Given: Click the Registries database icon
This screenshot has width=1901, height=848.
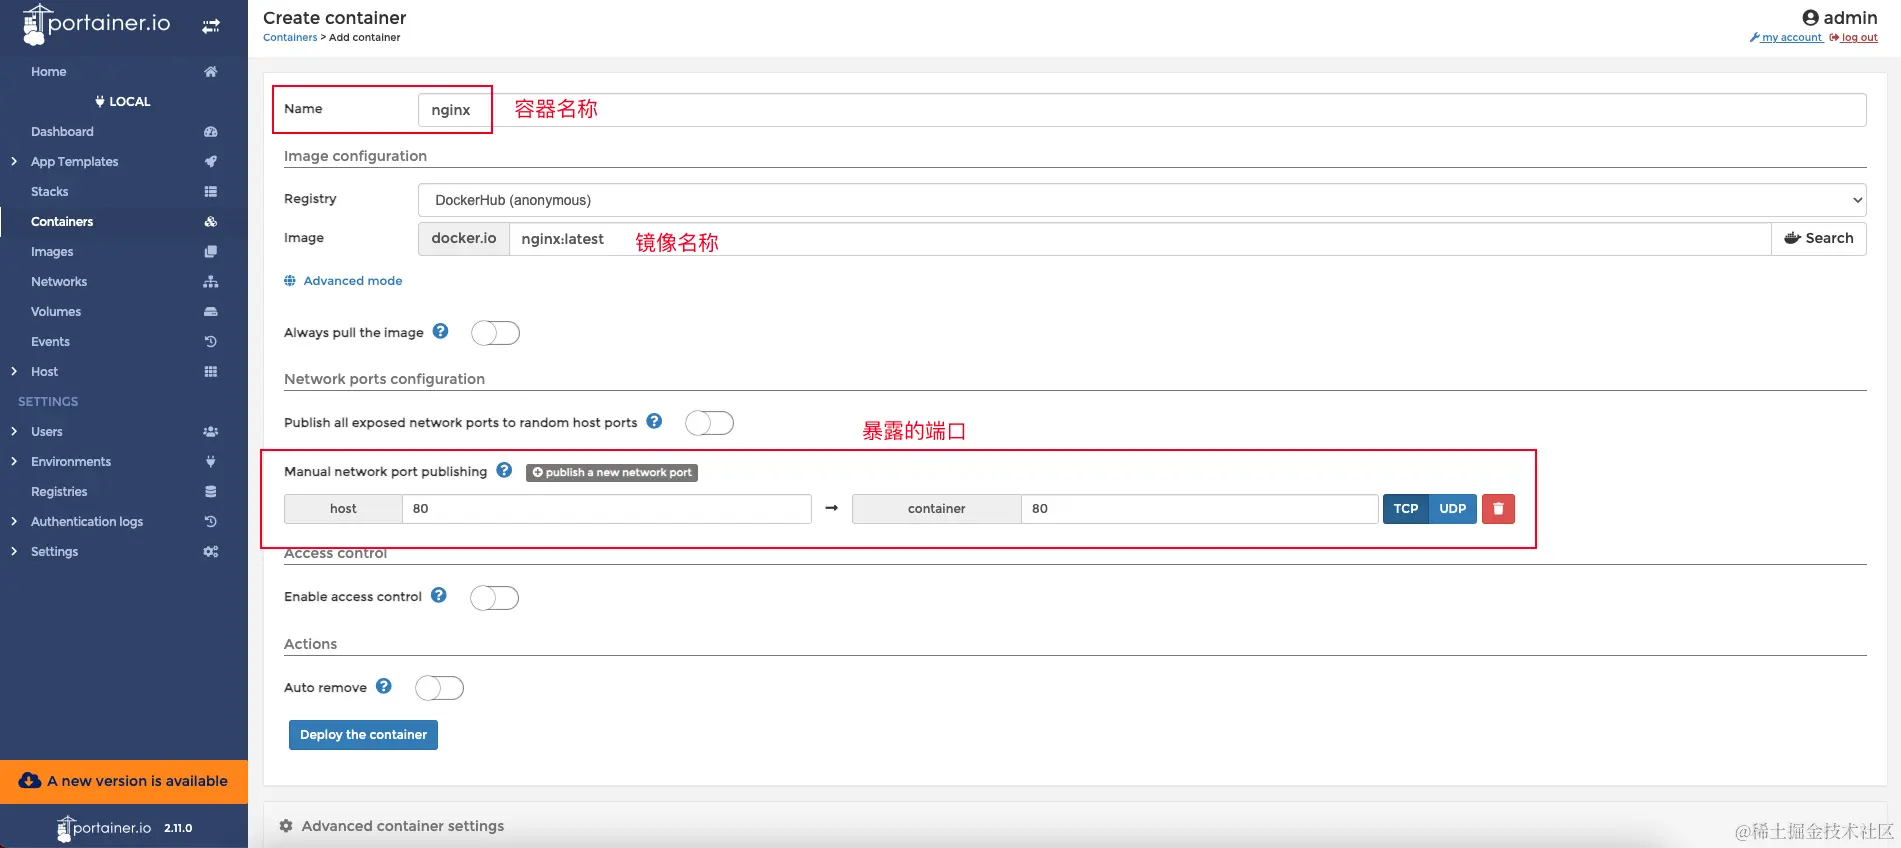Looking at the screenshot, I should point(210,491).
